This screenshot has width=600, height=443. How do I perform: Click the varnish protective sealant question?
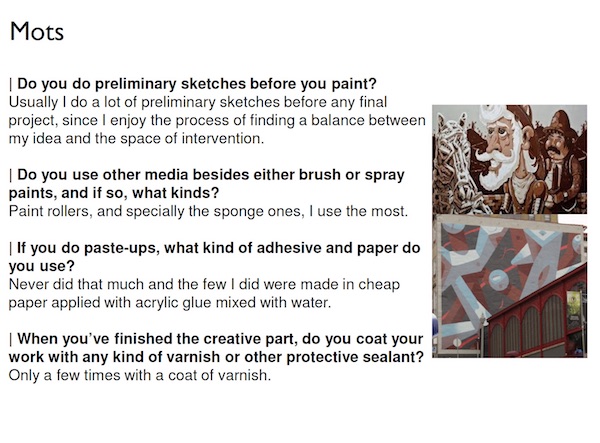click(216, 348)
